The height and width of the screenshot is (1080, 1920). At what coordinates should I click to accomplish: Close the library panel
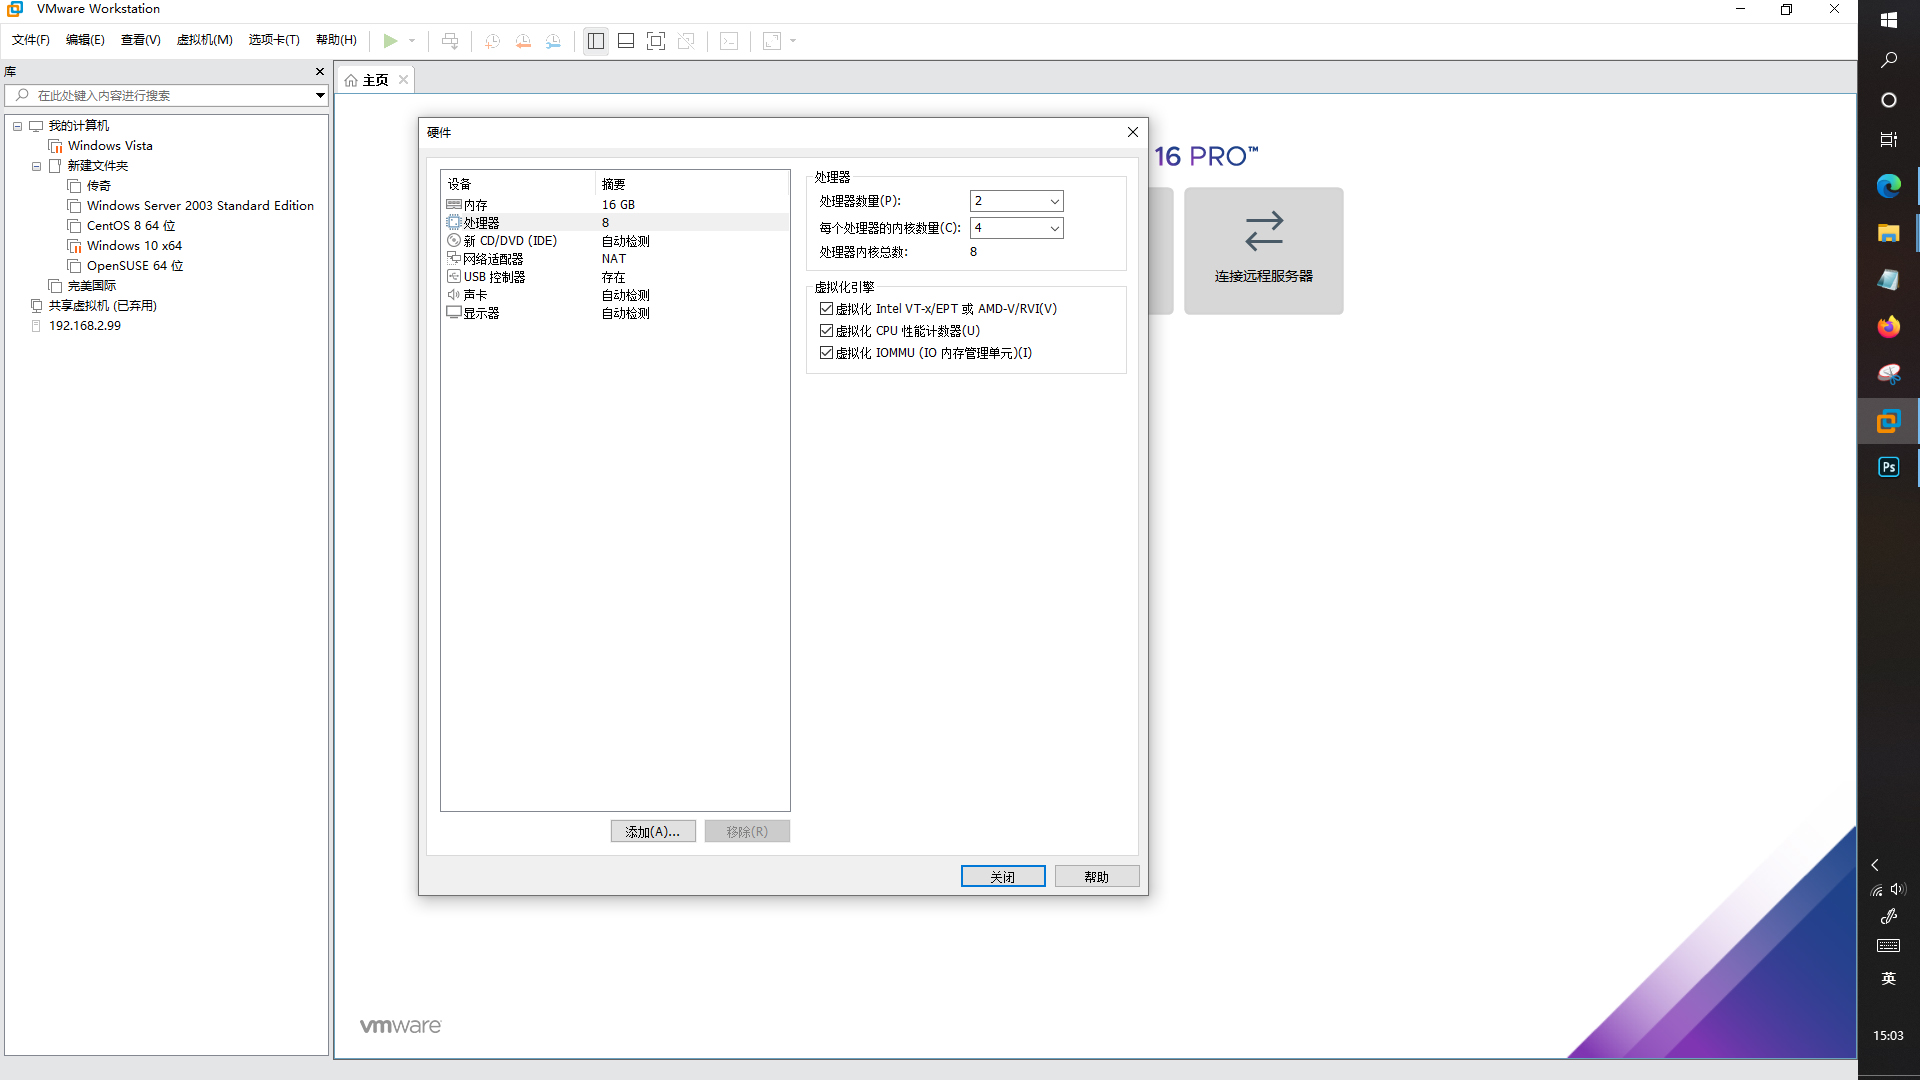[320, 72]
